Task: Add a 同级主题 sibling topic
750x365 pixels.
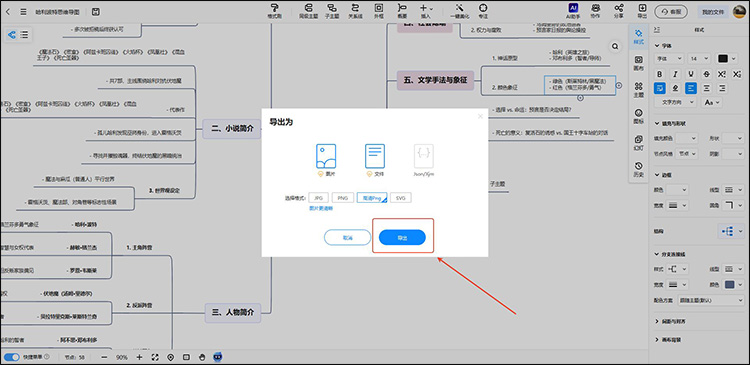Action: pos(308,11)
